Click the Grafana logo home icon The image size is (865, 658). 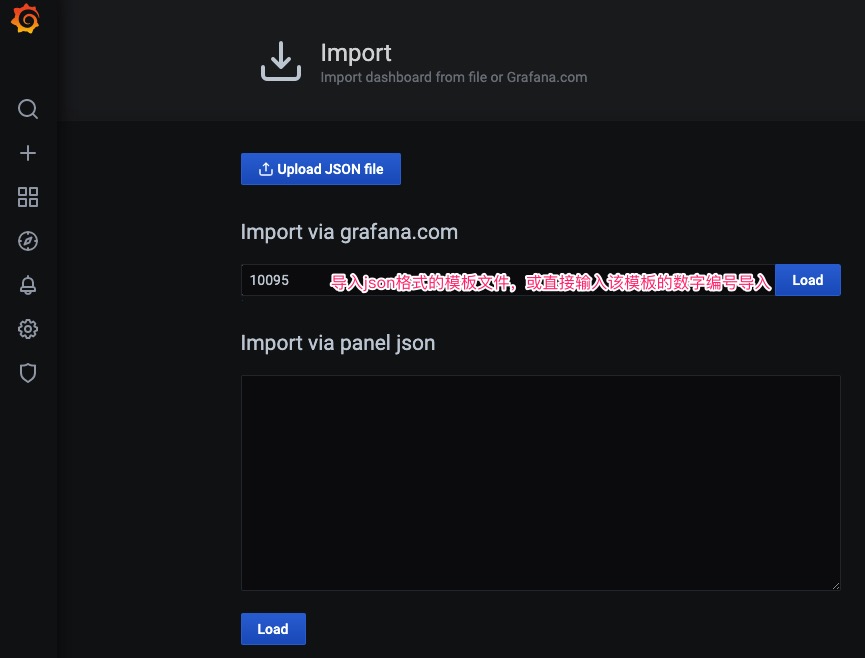27,21
